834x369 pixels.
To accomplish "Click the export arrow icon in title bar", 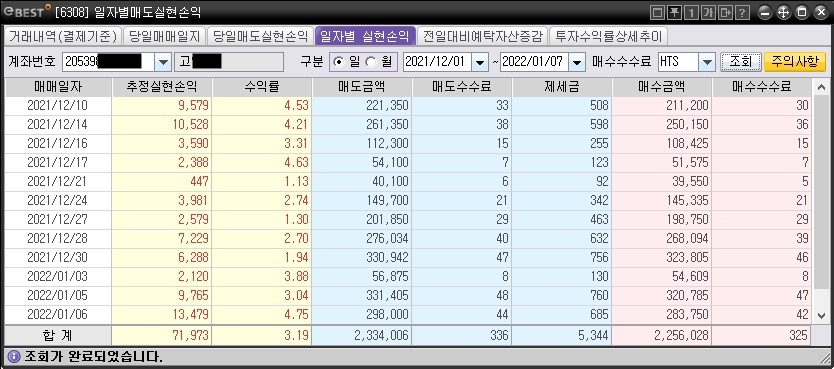I will (x=725, y=13).
